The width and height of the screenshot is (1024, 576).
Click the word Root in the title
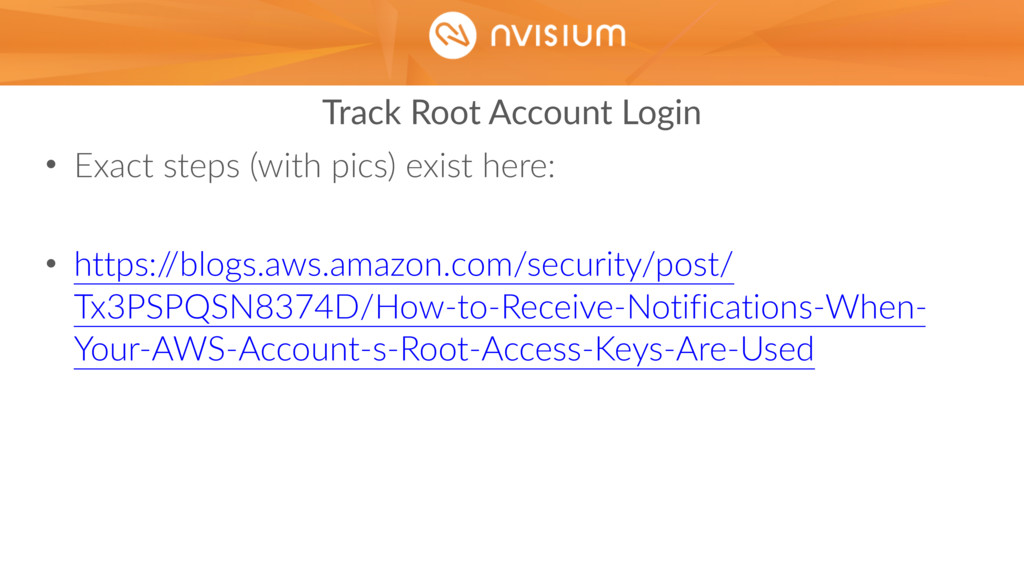[445, 113]
